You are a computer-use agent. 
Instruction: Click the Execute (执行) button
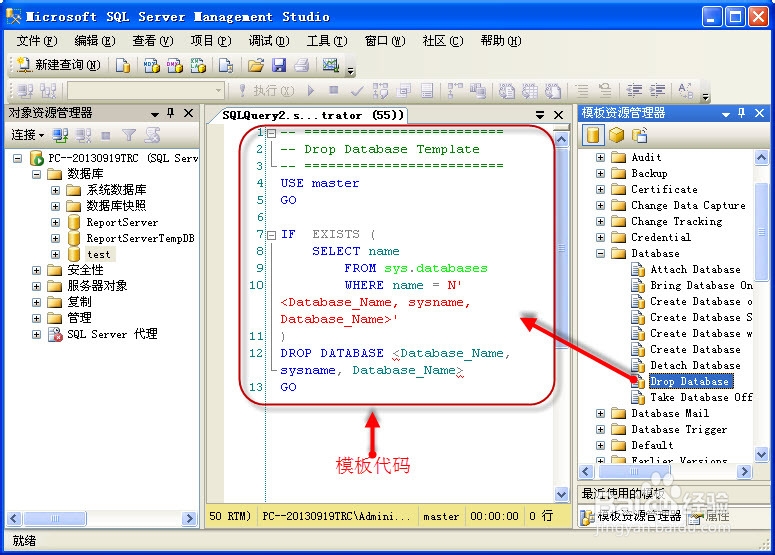coord(266,90)
